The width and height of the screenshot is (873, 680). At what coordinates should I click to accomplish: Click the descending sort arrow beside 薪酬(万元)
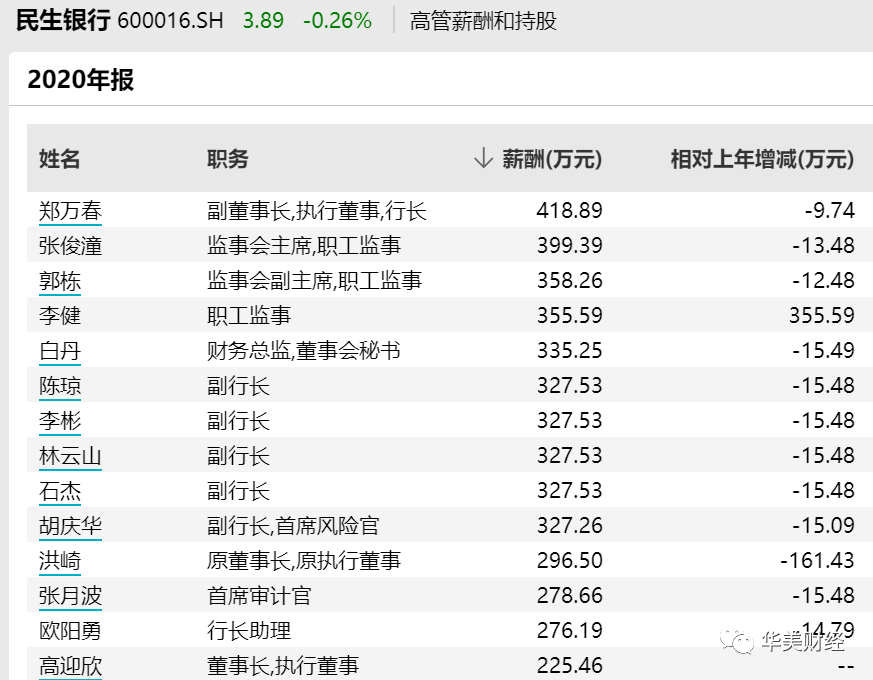coord(483,158)
